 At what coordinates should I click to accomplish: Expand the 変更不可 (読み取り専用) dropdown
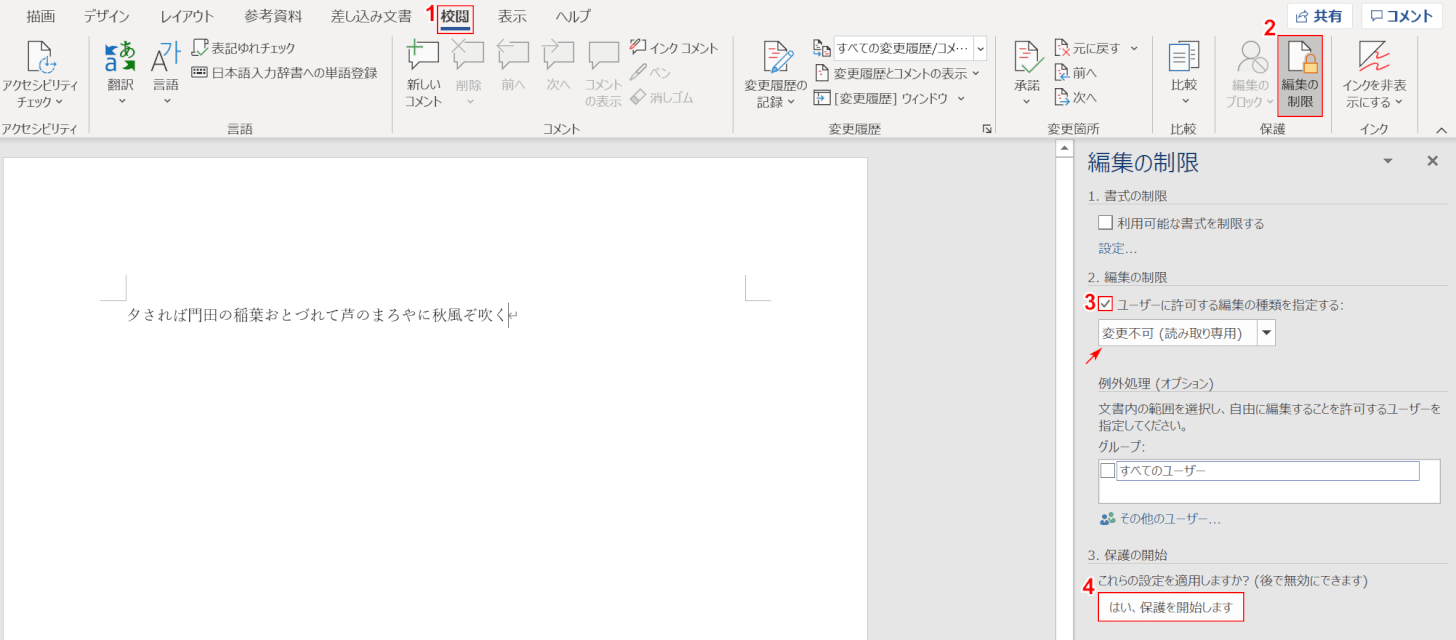coord(1266,334)
